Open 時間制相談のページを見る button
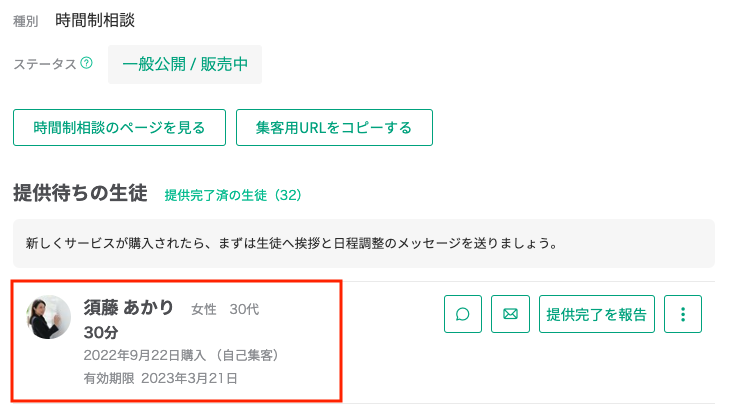The image size is (734, 416). 119,127
